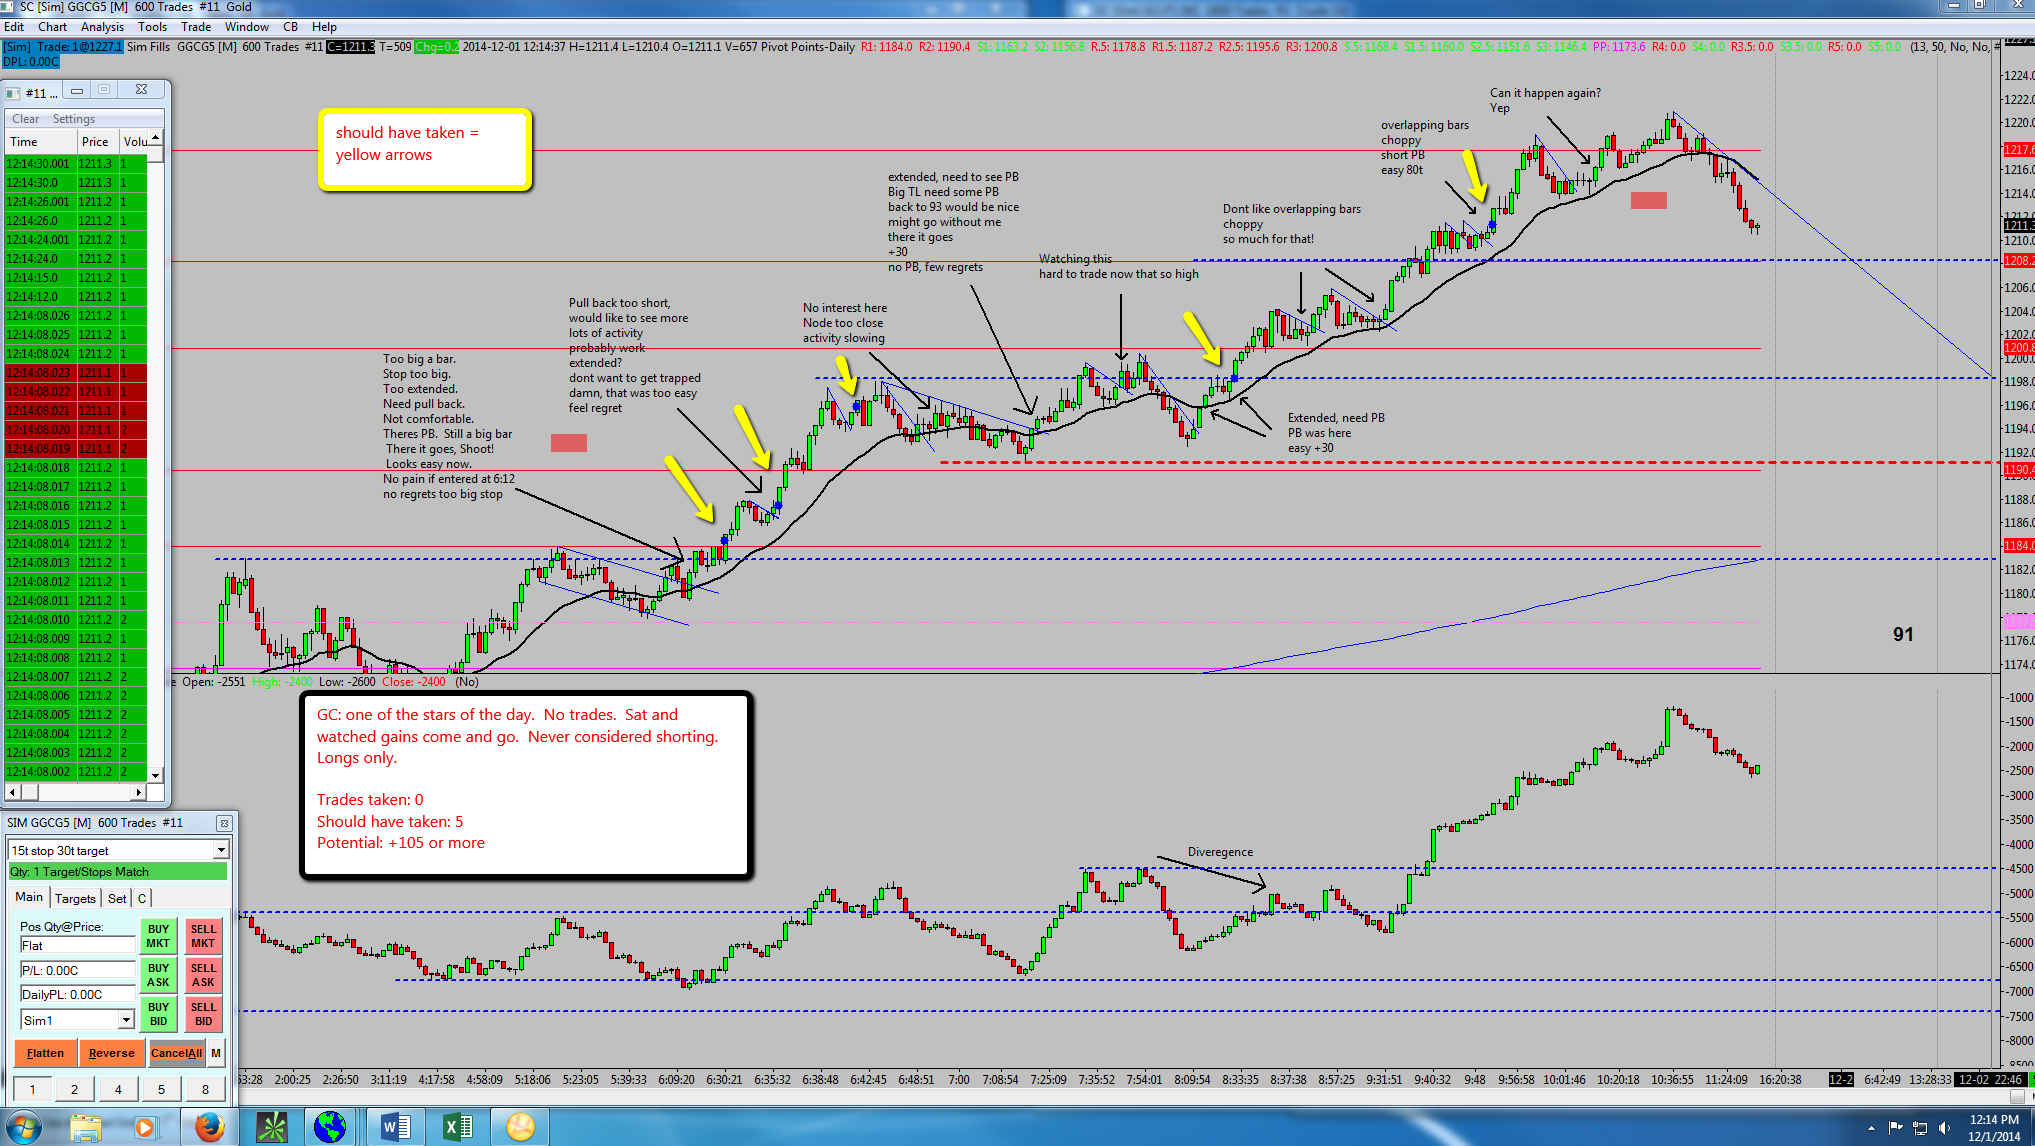
Task: Click the DailyPL: 0.00C field
Action: point(77,994)
